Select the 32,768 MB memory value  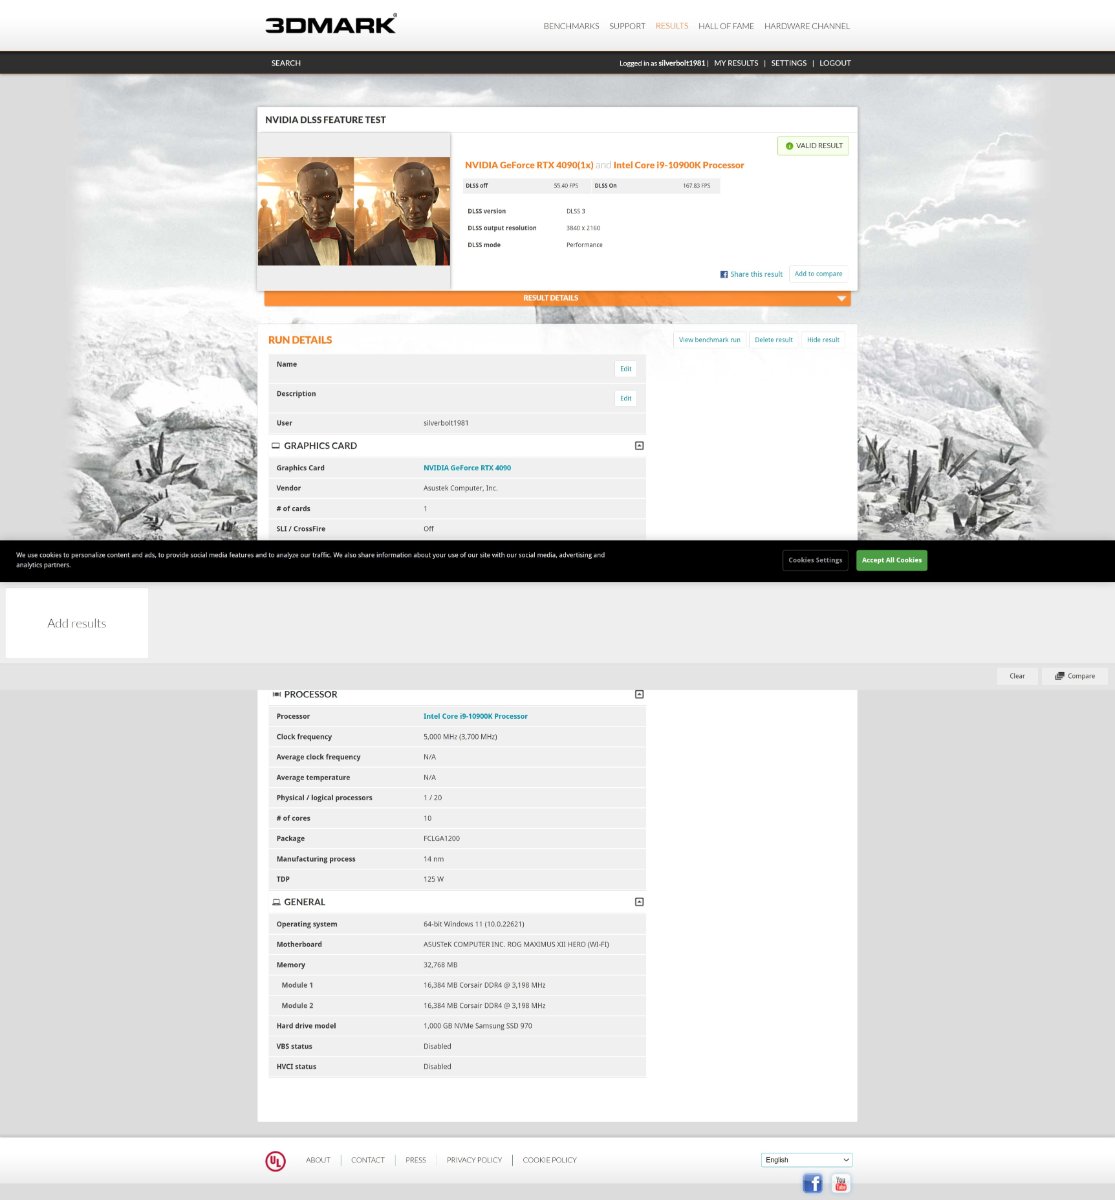(440, 965)
